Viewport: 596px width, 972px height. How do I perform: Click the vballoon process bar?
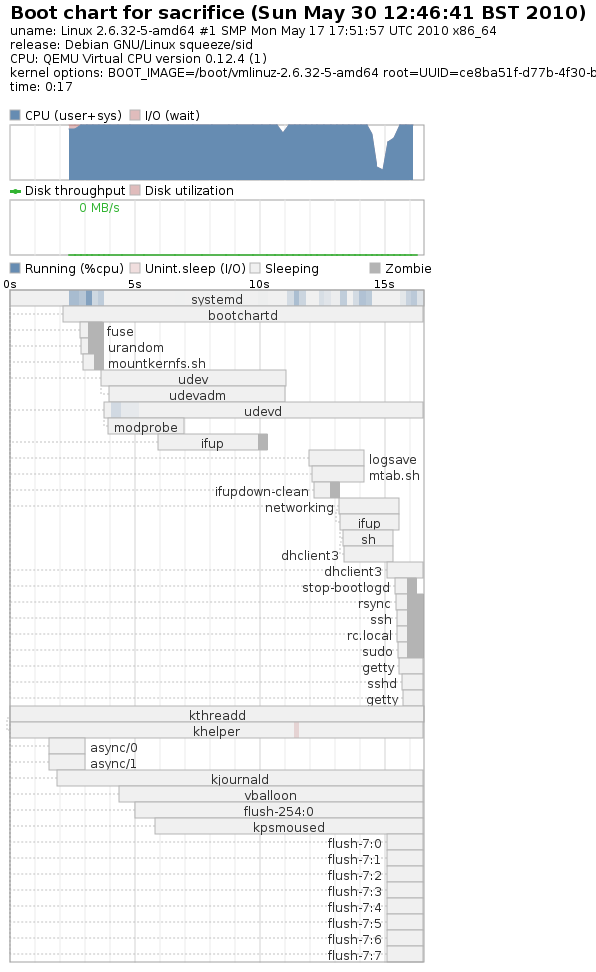(x=271, y=795)
